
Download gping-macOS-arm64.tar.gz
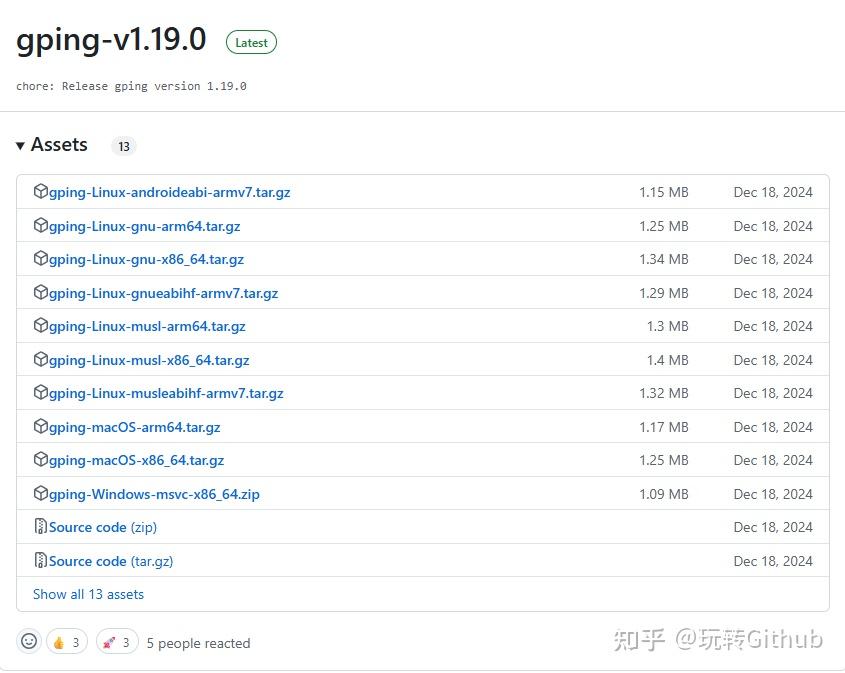point(135,427)
